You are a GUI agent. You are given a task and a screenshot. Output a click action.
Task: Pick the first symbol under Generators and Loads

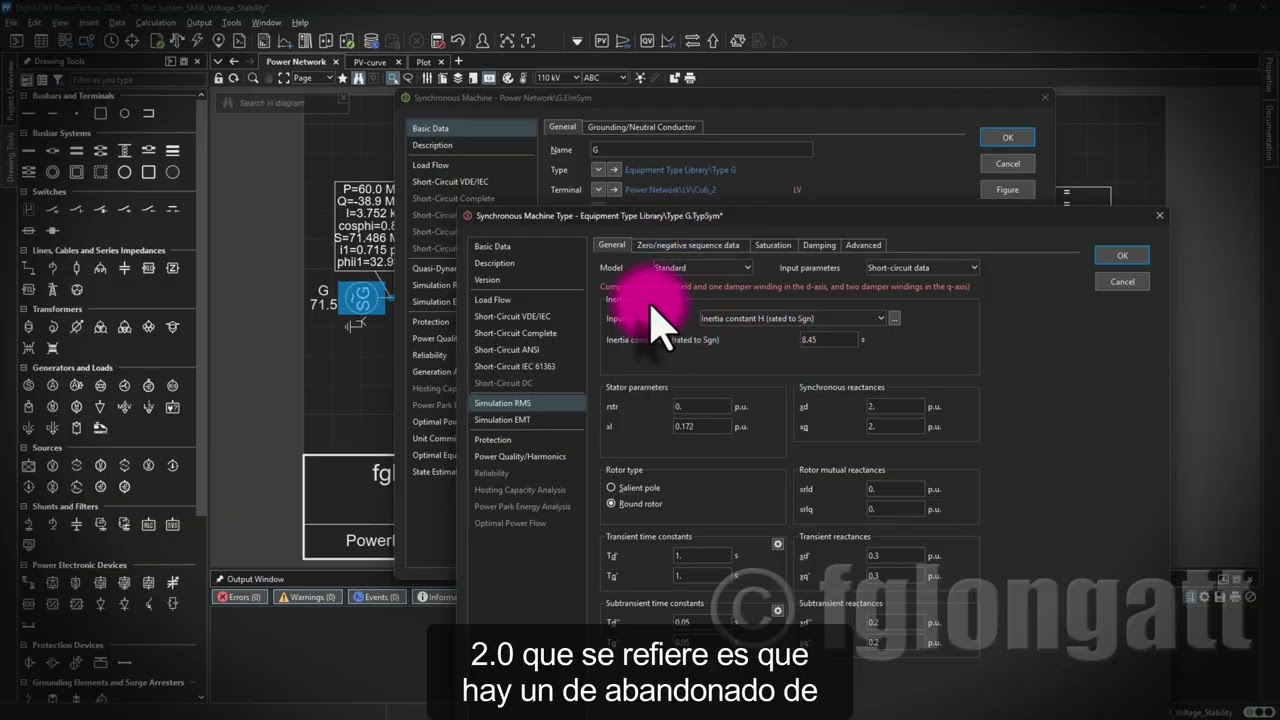tap(29, 386)
